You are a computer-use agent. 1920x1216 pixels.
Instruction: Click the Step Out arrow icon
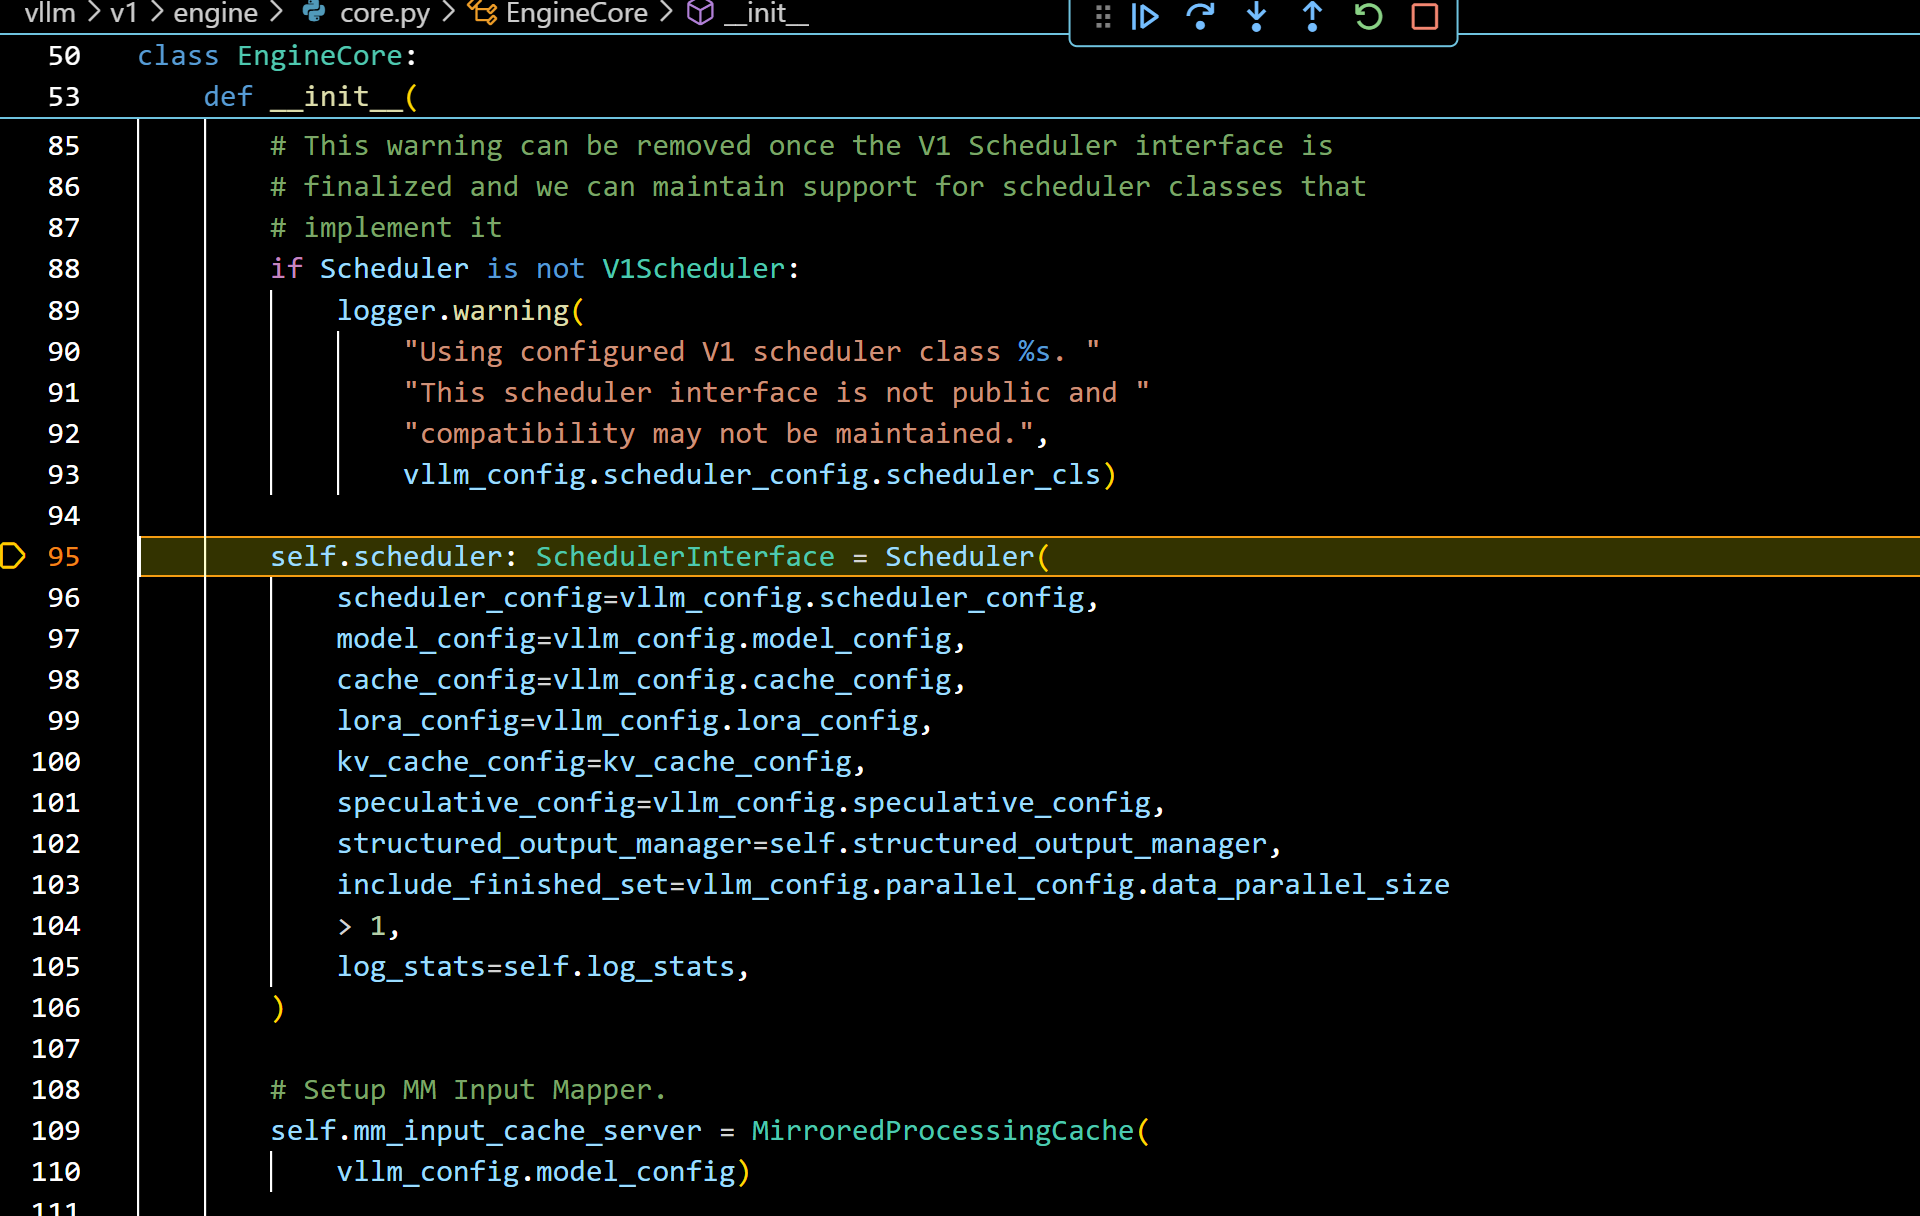point(1312,17)
